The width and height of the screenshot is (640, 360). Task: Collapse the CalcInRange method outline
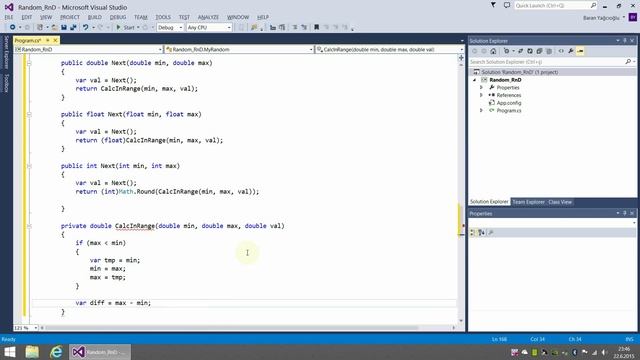(x=29, y=226)
